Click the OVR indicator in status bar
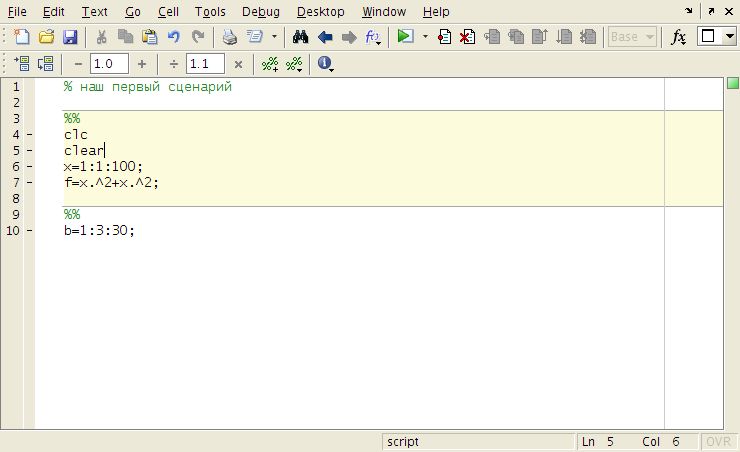This screenshot has height=452, width=740. (x=718, y=442)
